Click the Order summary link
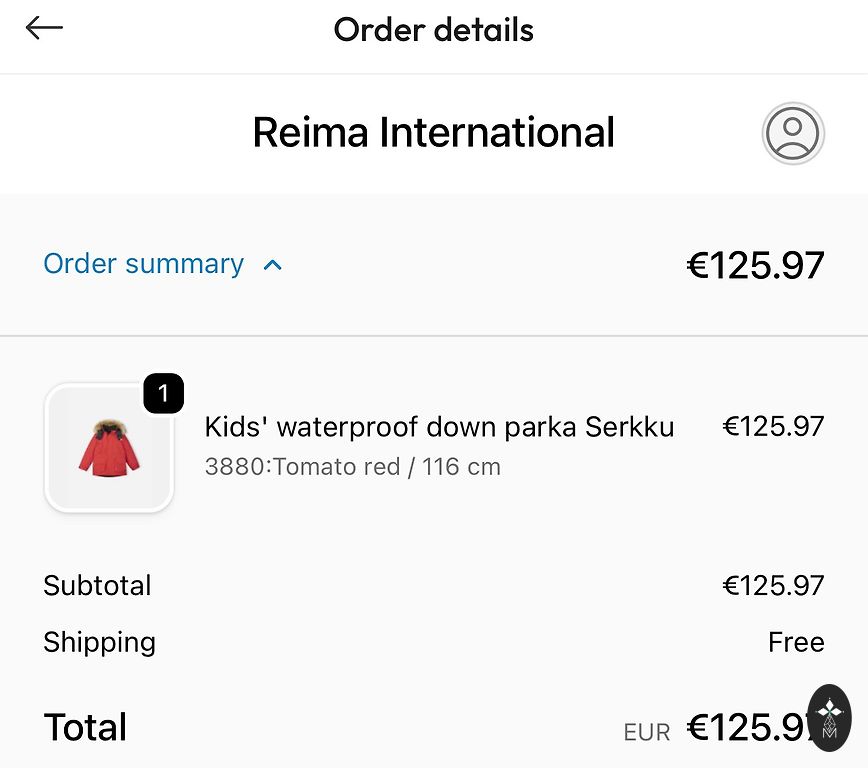Viewport: 868px width, 768px height. pyautogui.click(x=143, y=264)
